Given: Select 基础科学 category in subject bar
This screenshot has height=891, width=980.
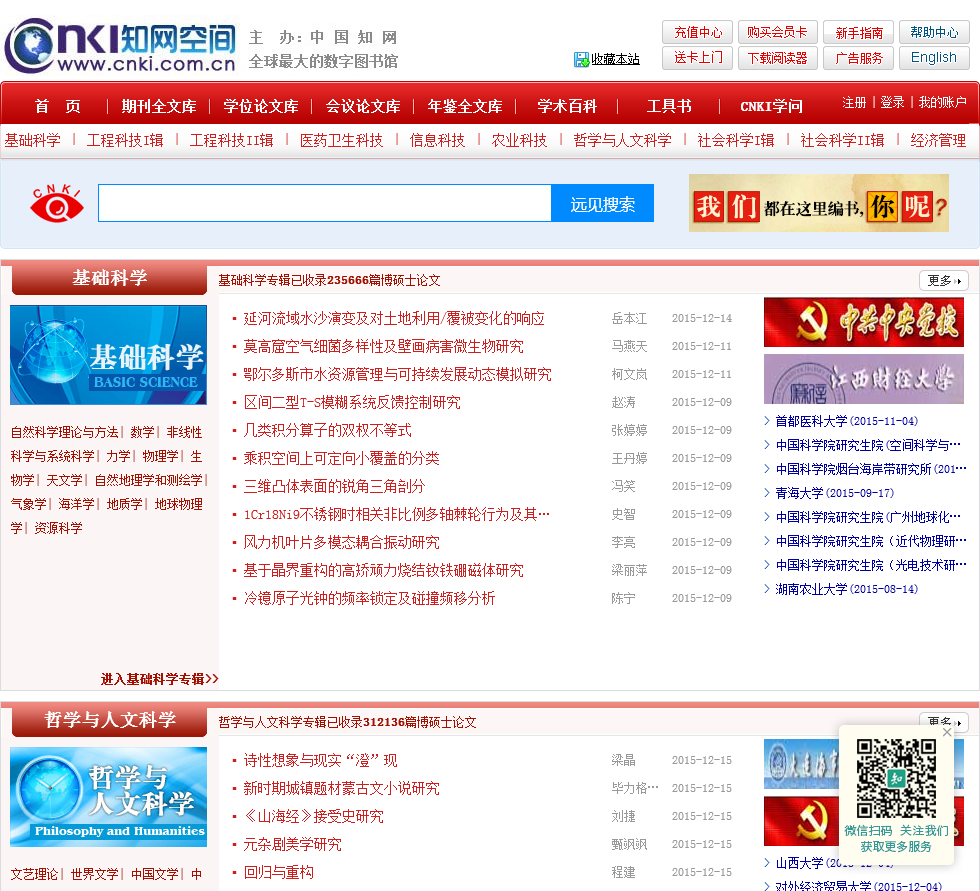Looking at the screenshot, I should (x=32, y=141).
